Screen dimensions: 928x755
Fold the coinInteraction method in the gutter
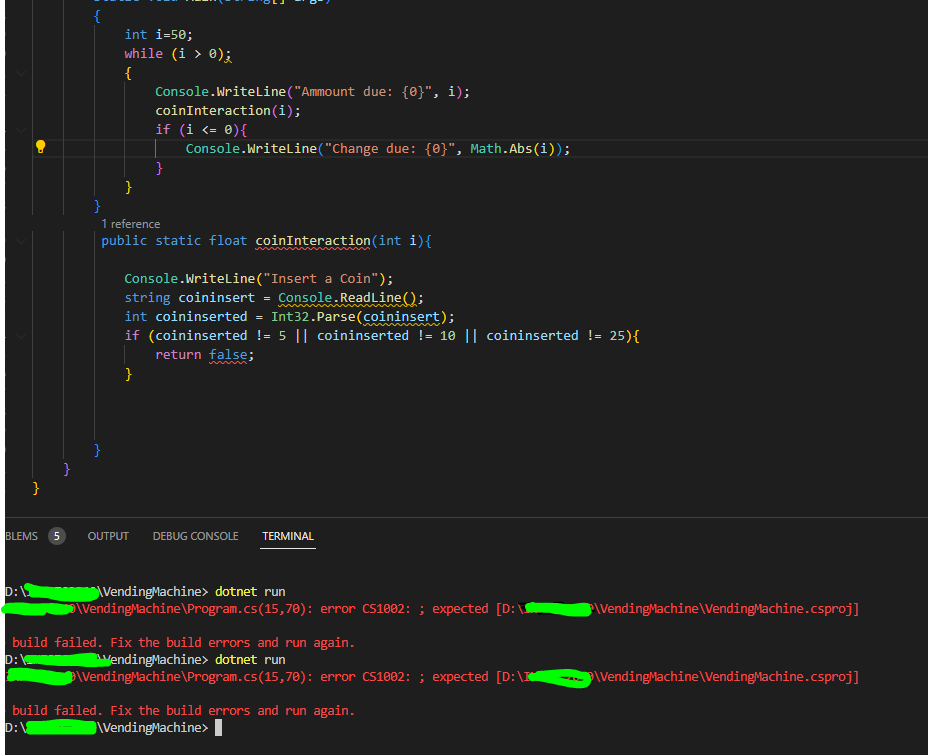21,241
